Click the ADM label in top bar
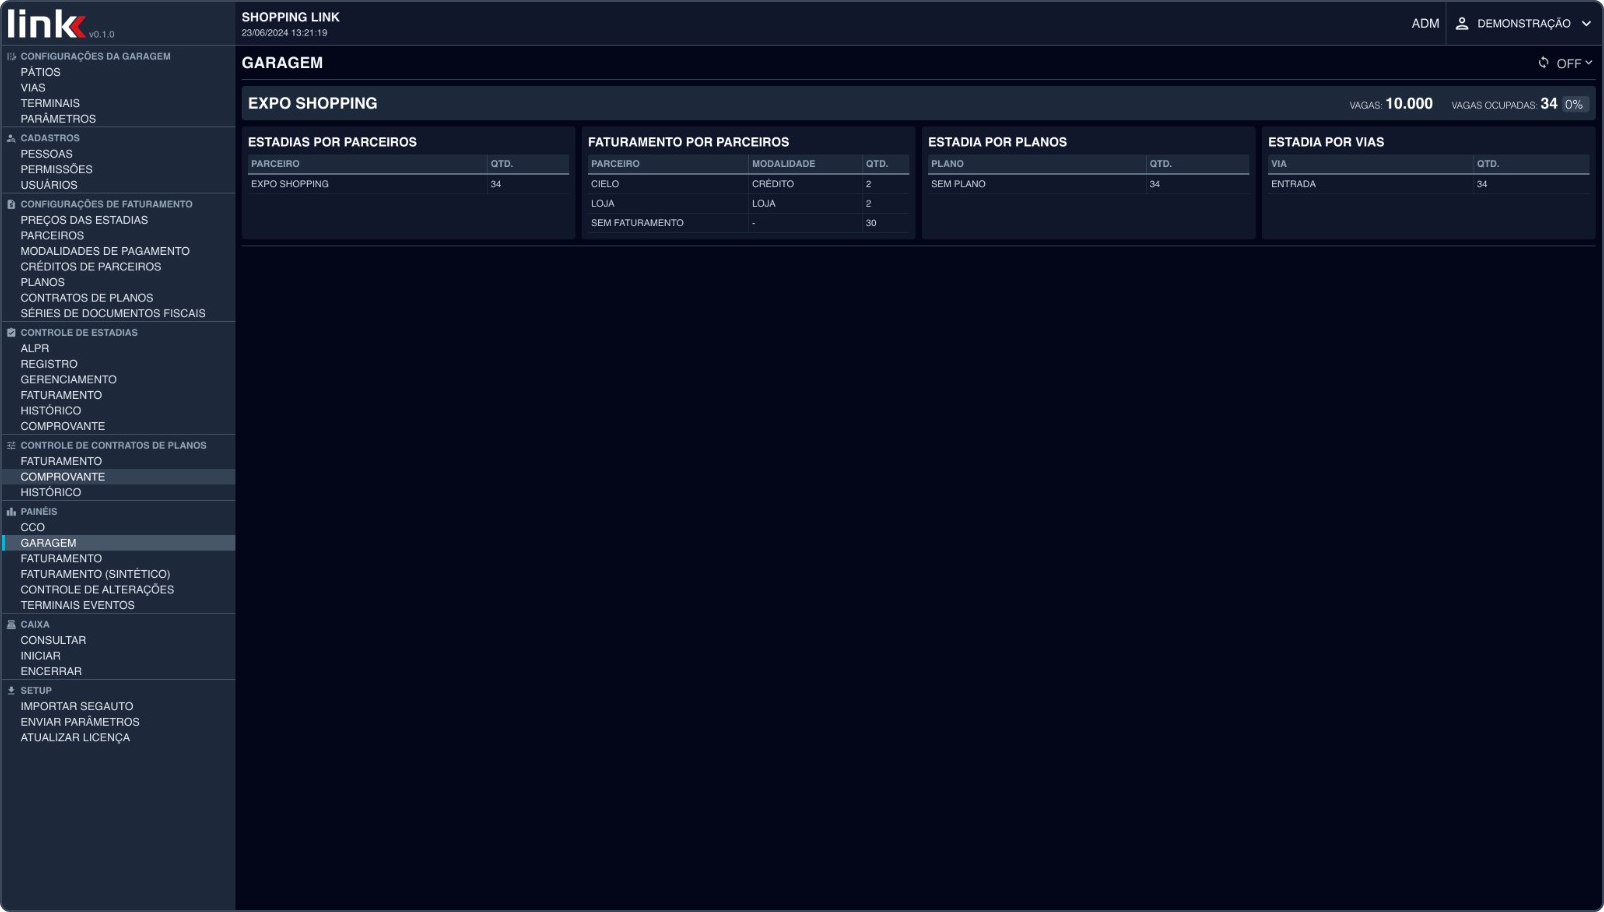The height and width of the screenshot is (912, 1604). point(1425,24)
